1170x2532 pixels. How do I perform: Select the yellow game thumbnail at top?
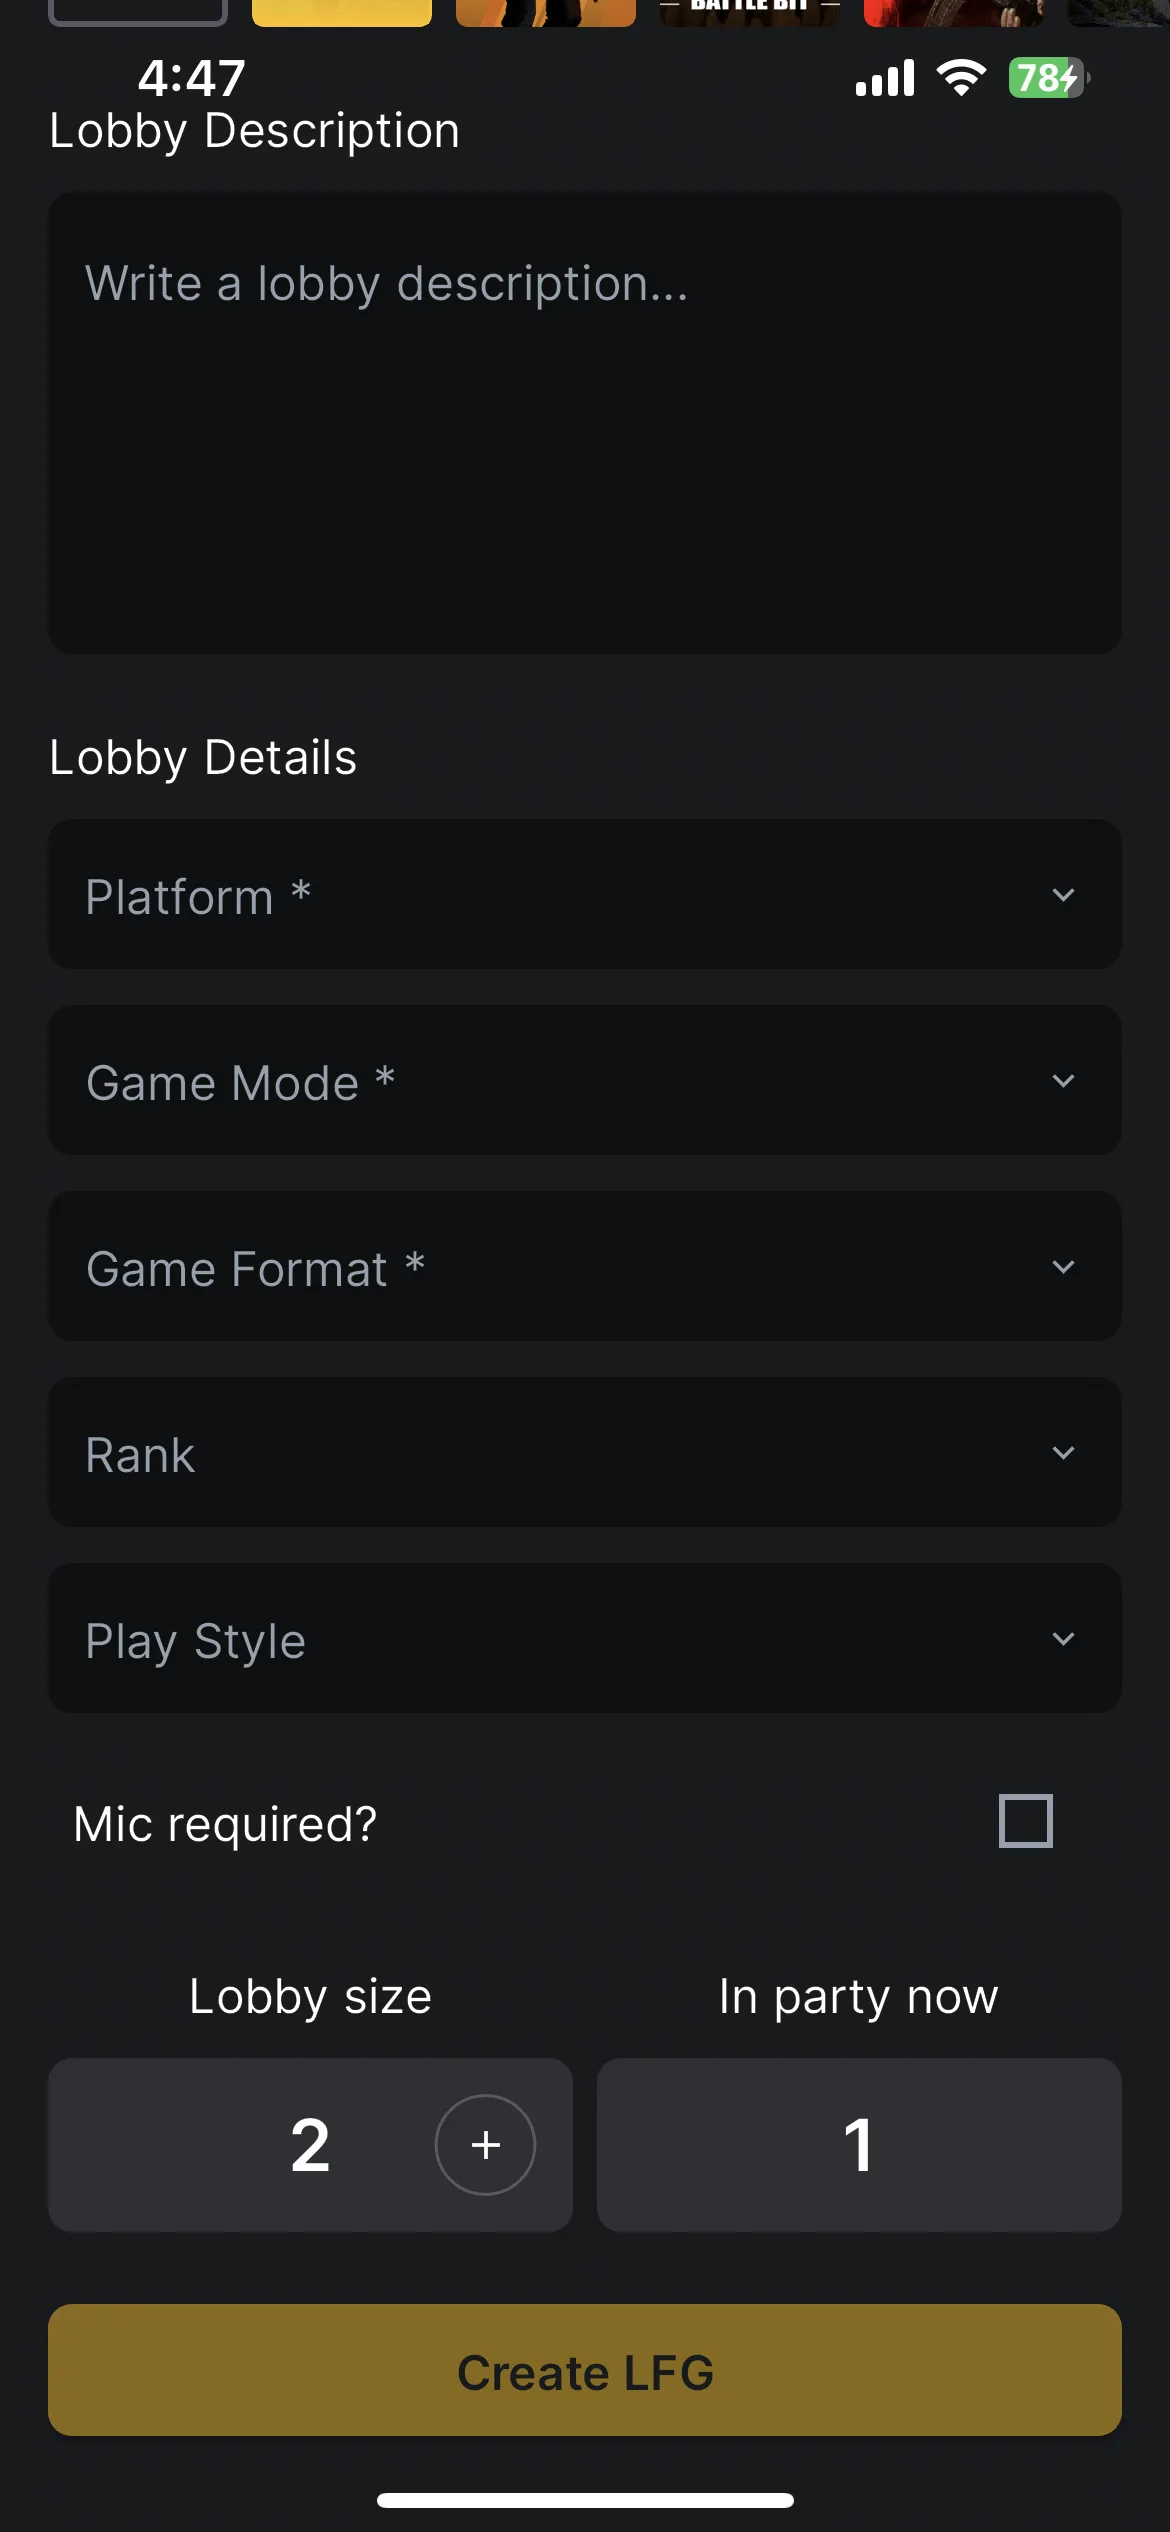pyautogui.click(x=342, y=13)
